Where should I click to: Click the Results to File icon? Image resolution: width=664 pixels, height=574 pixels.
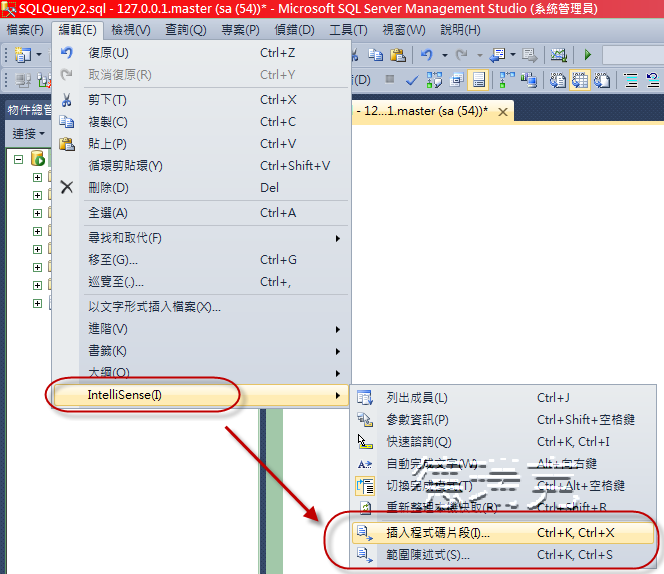pos(602,80)
